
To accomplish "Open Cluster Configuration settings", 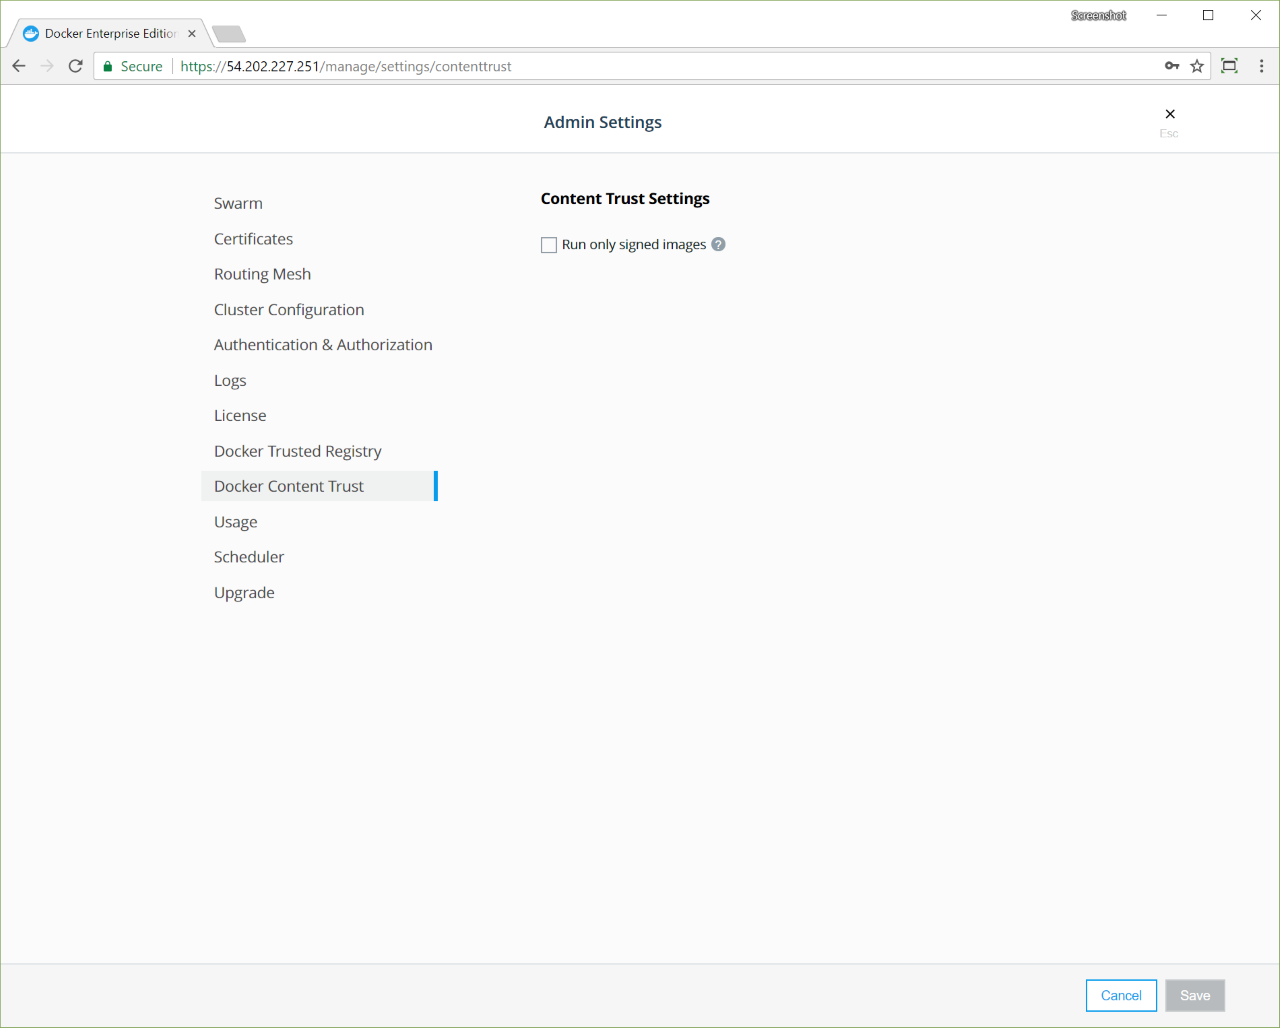I will click(x=289, y=310).
